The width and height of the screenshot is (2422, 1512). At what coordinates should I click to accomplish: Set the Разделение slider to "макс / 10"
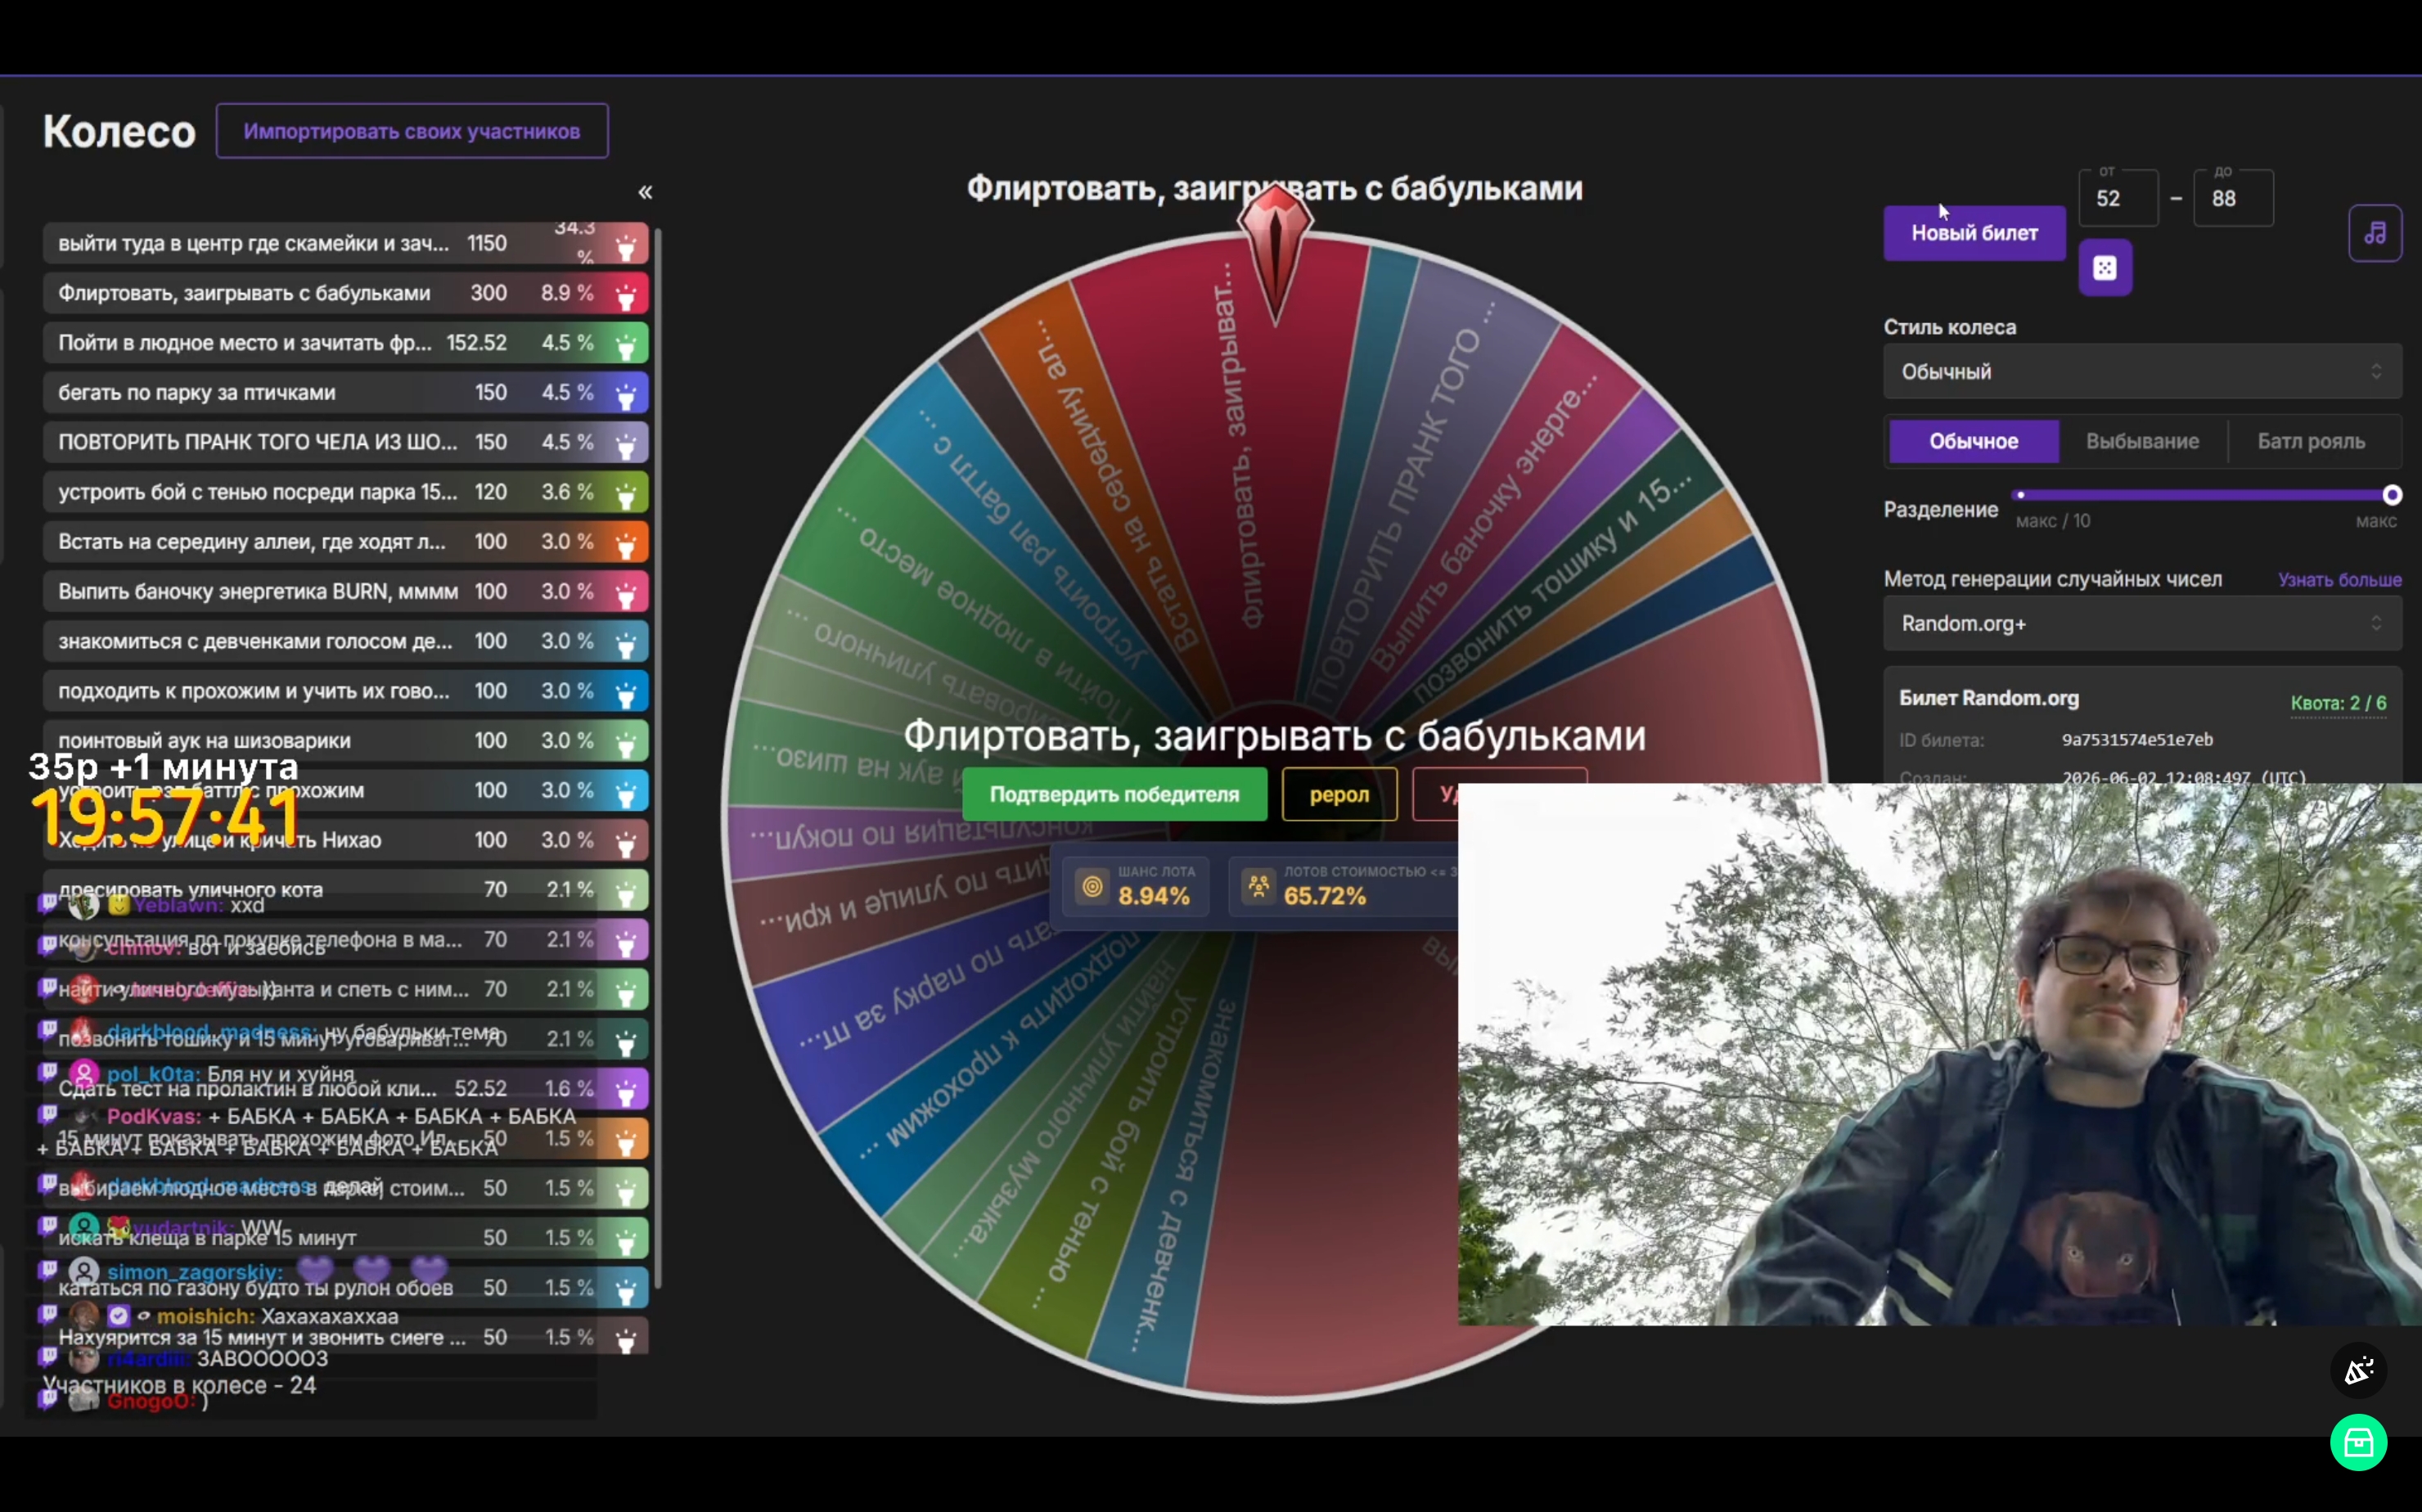tap(2021, 495)
